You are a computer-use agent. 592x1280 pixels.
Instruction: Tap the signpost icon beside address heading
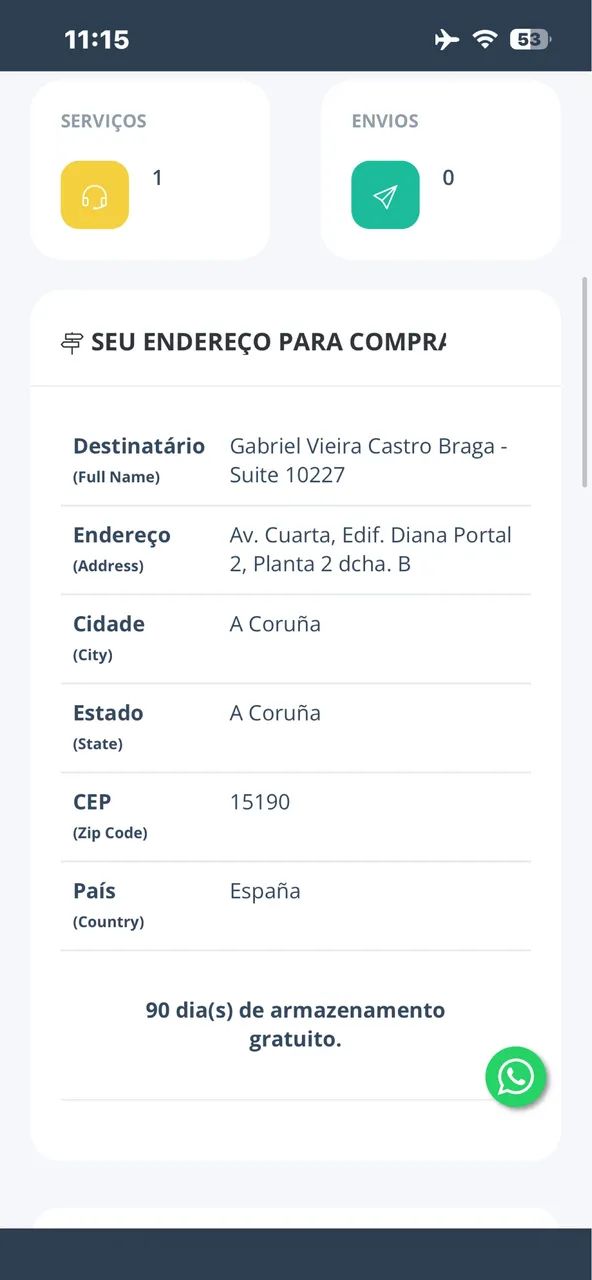tap(72, 343)
